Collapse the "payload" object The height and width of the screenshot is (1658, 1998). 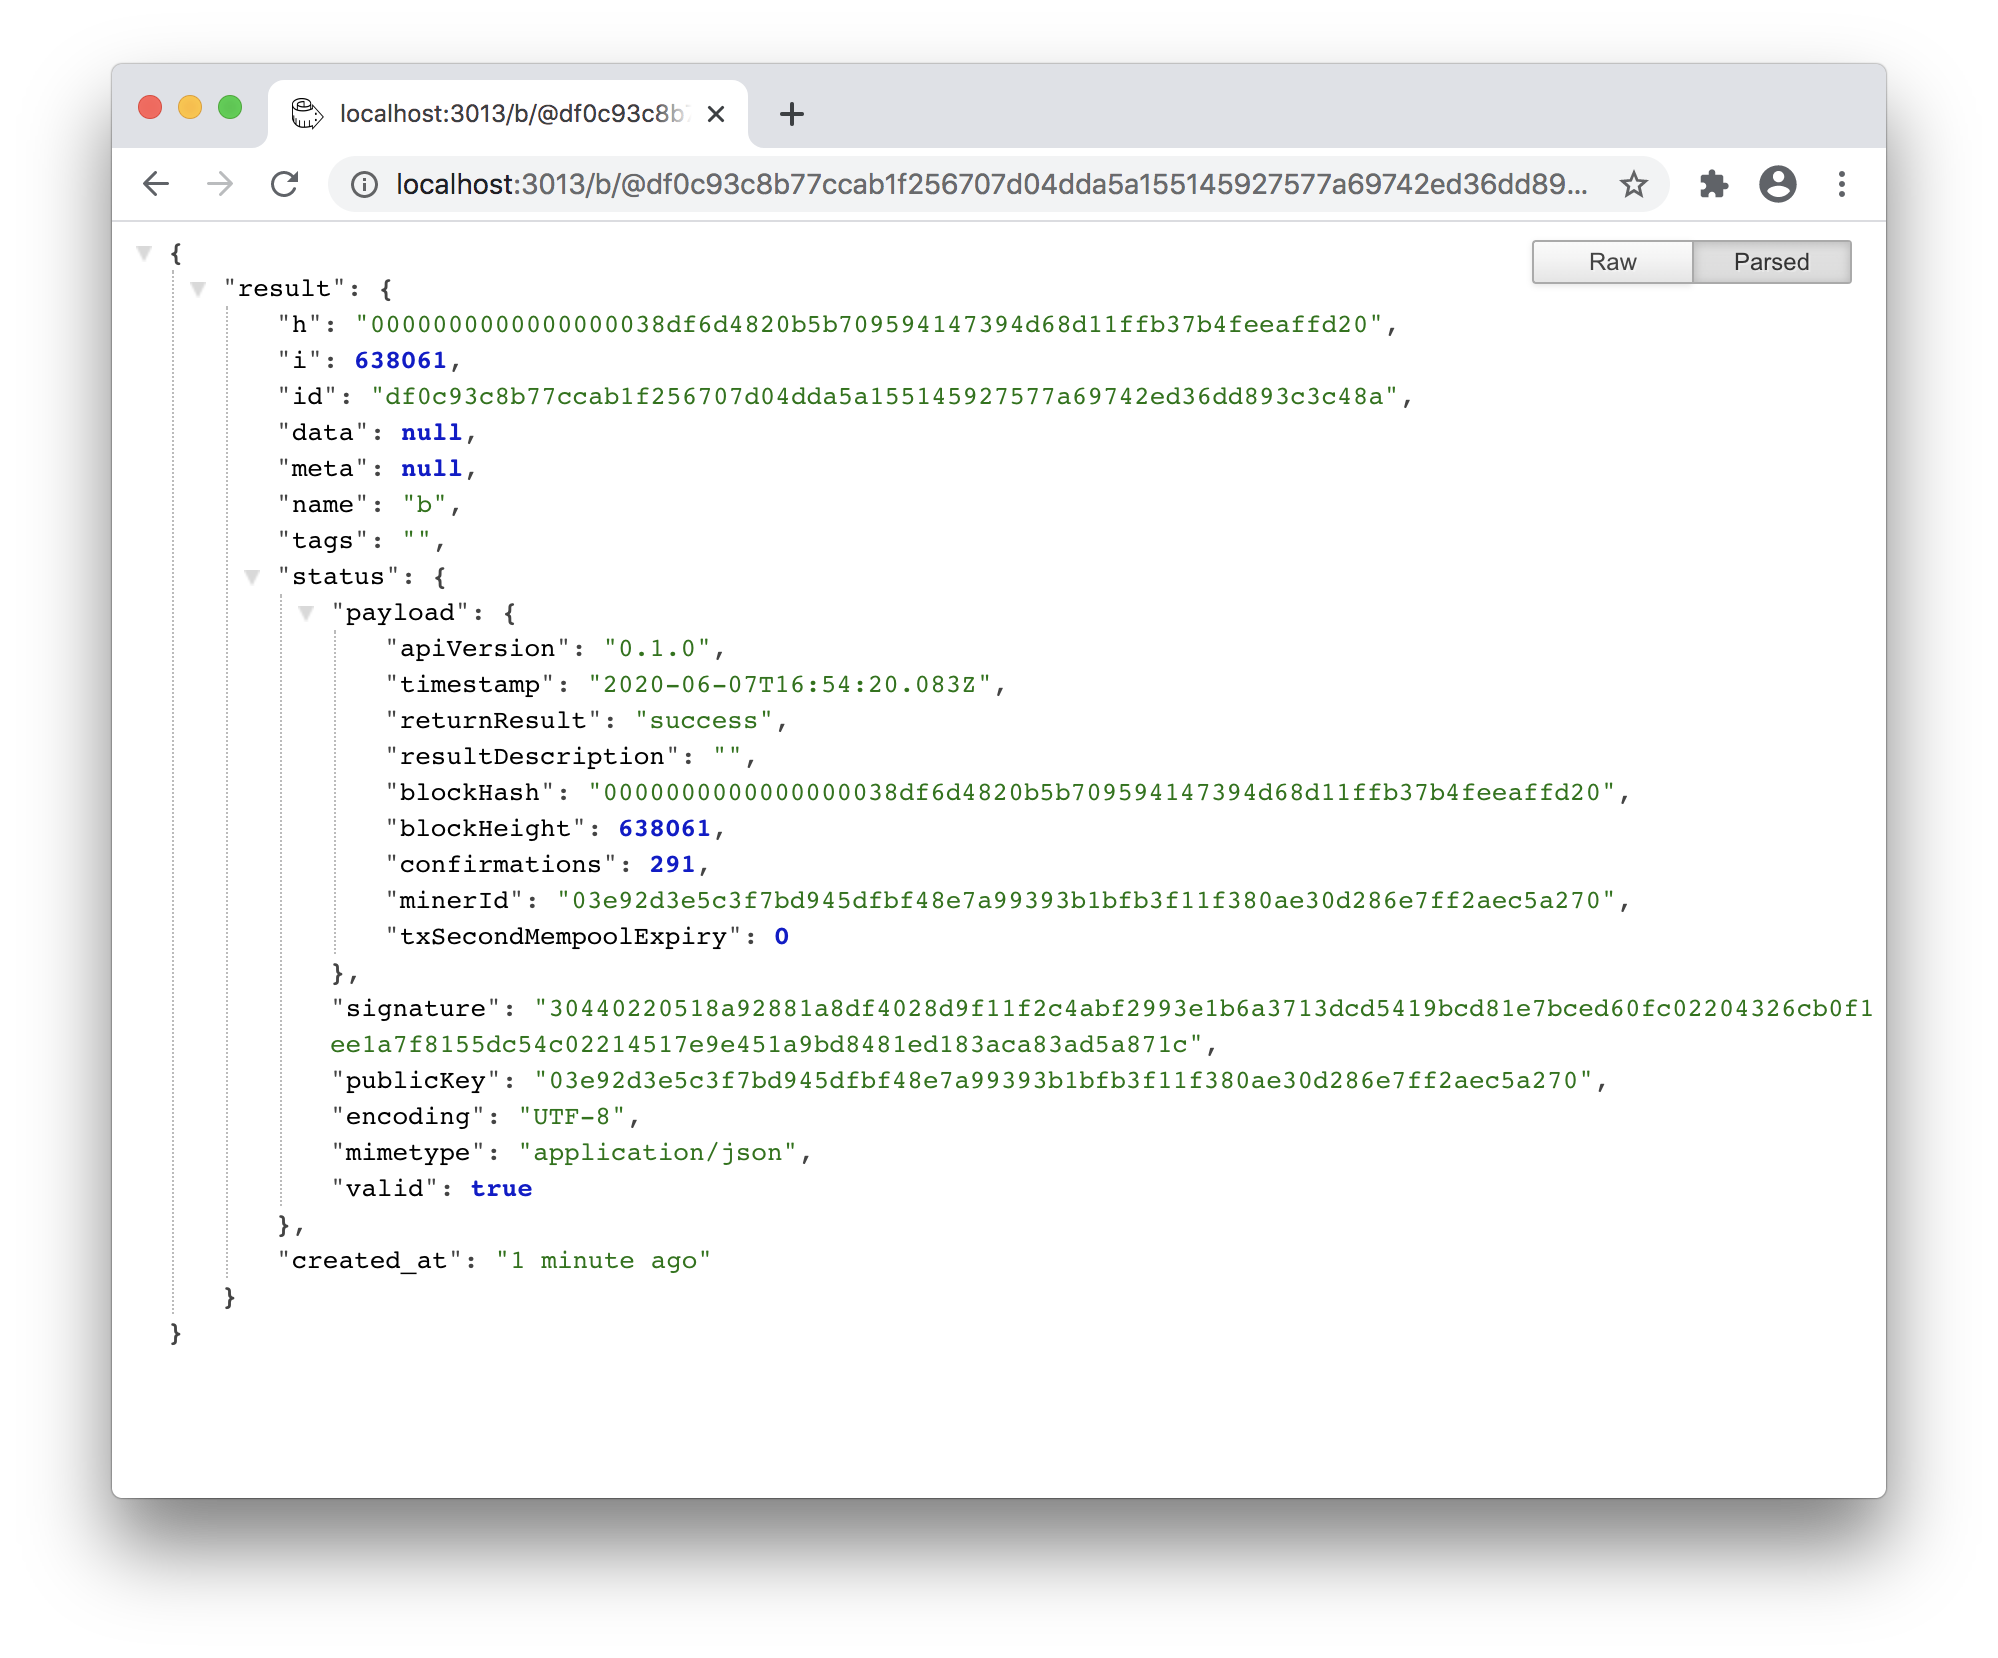(306, 613)
